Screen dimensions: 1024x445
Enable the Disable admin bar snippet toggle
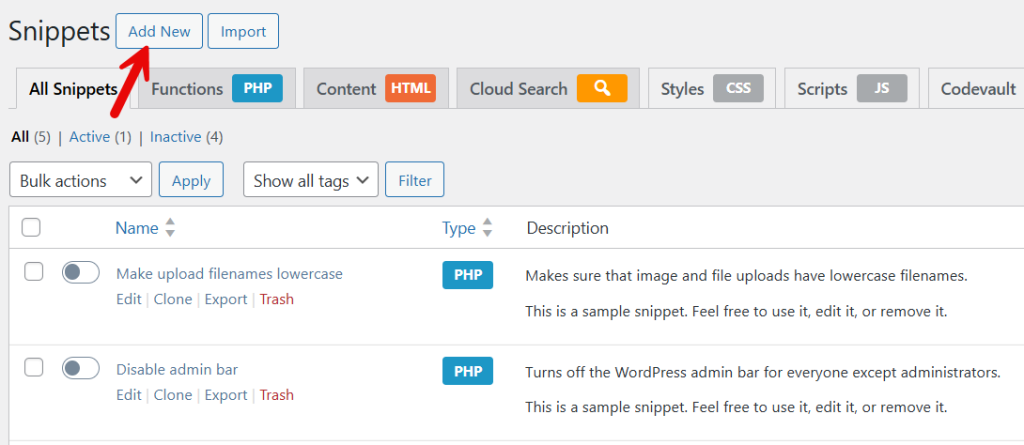click(80, 369)
